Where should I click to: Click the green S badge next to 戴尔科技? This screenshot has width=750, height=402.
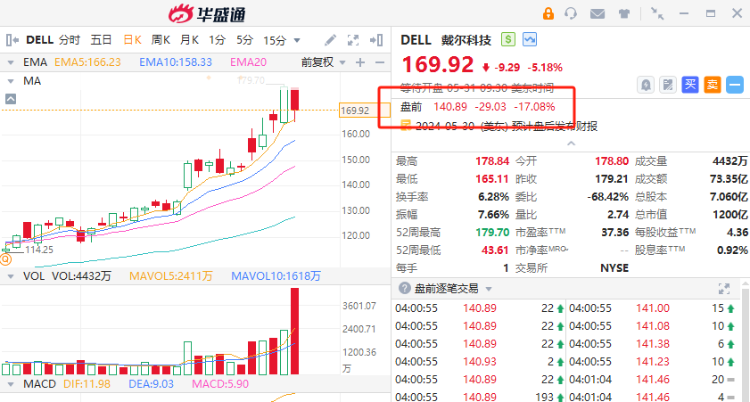point(508,39)
